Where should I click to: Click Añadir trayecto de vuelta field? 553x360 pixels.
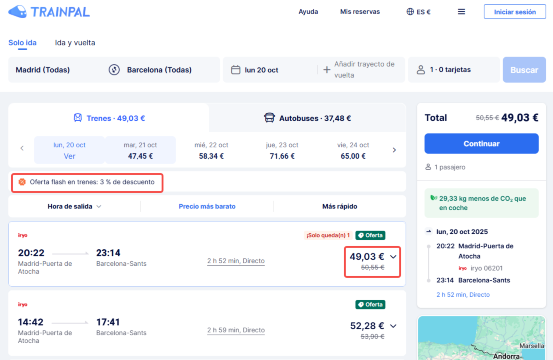click(x=364, y=70)
